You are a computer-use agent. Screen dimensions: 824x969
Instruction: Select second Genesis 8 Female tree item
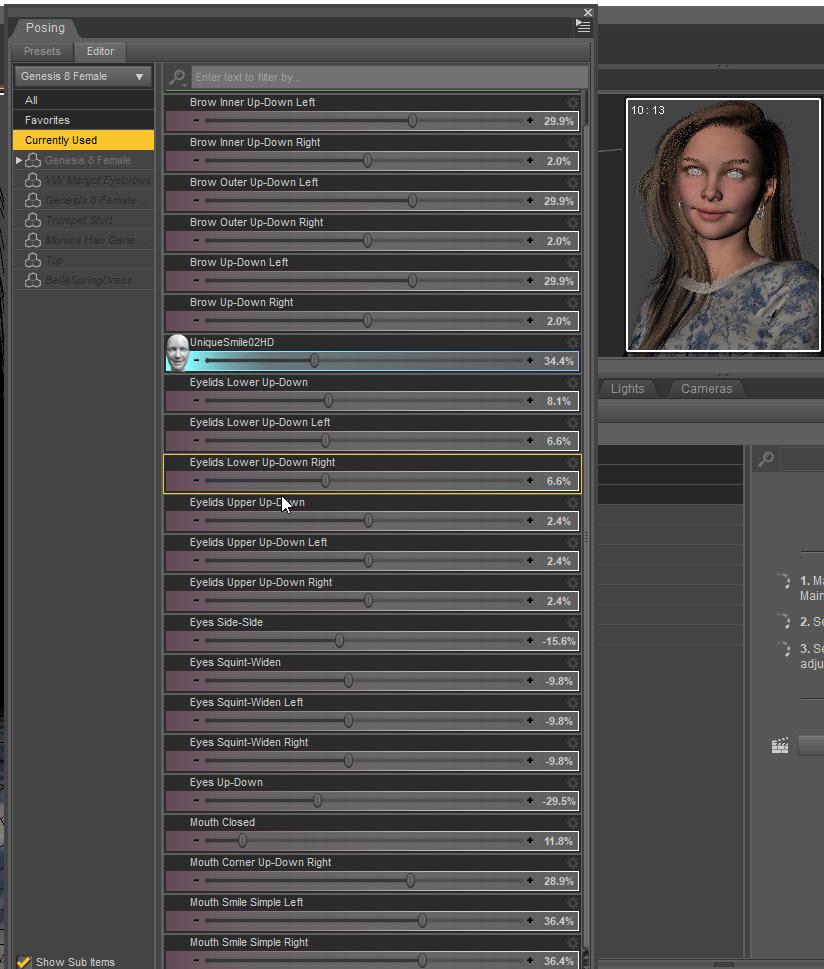(x=83, y=200)
